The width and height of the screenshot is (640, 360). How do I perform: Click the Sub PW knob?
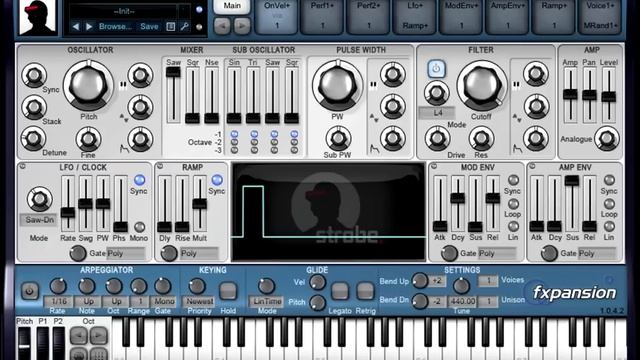[x=338, y=138]
